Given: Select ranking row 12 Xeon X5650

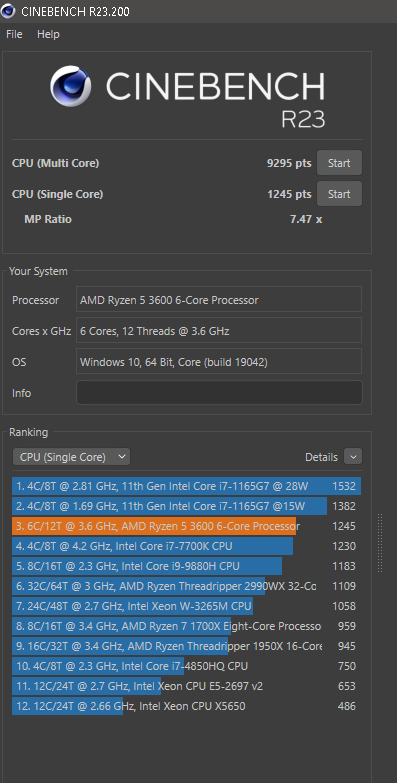Looking at the screenshot, I should [186, 706].
